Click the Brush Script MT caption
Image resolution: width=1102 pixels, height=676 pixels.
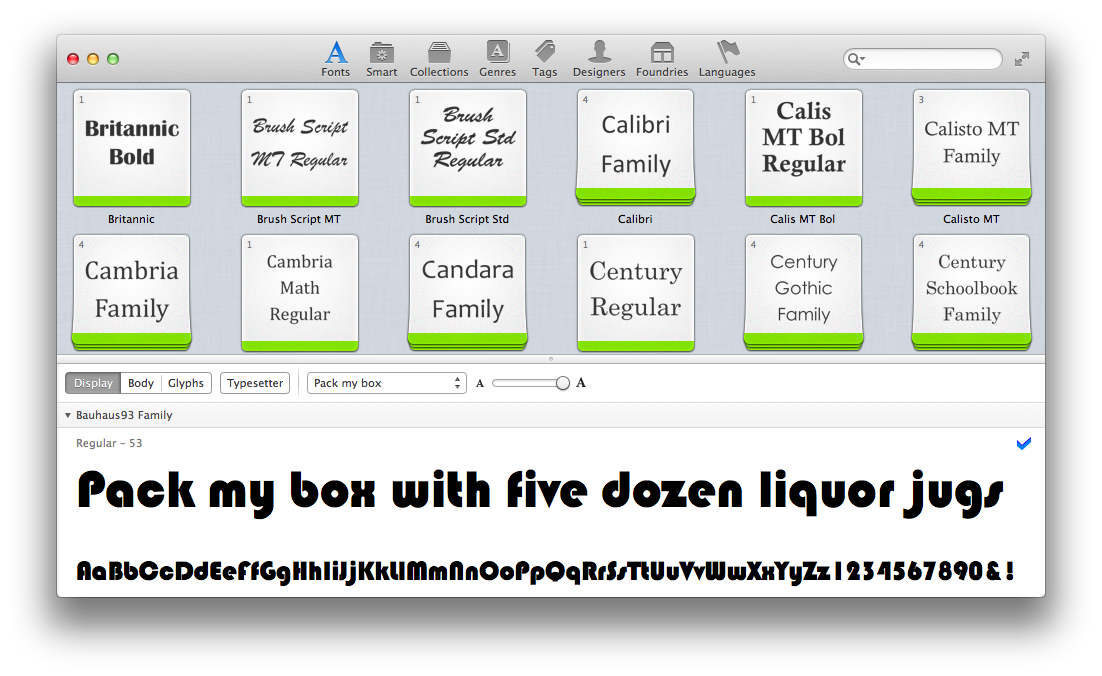299,219
